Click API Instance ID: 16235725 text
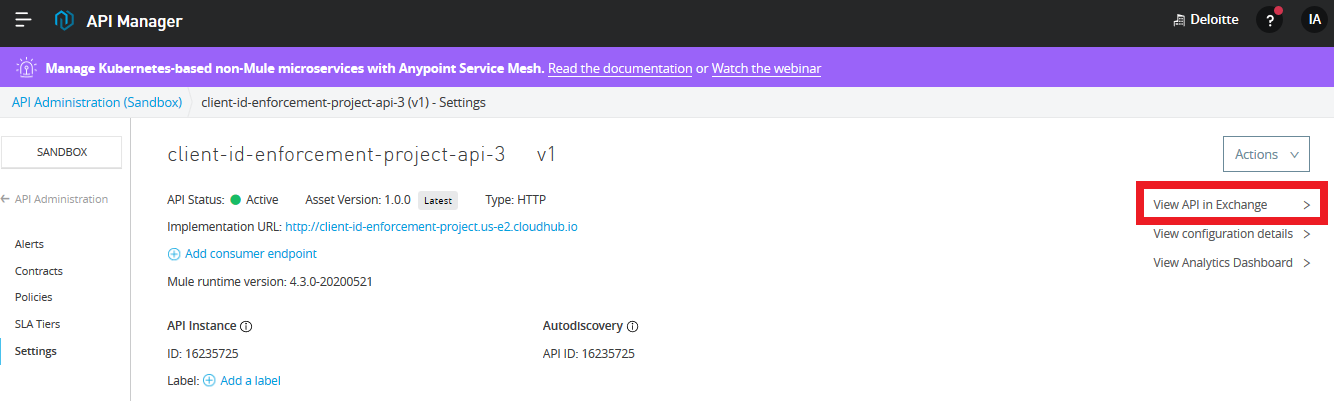Image resolution: width=1334 pixels, height=405 pixels. pyautogui.click(x=203, y=353)
